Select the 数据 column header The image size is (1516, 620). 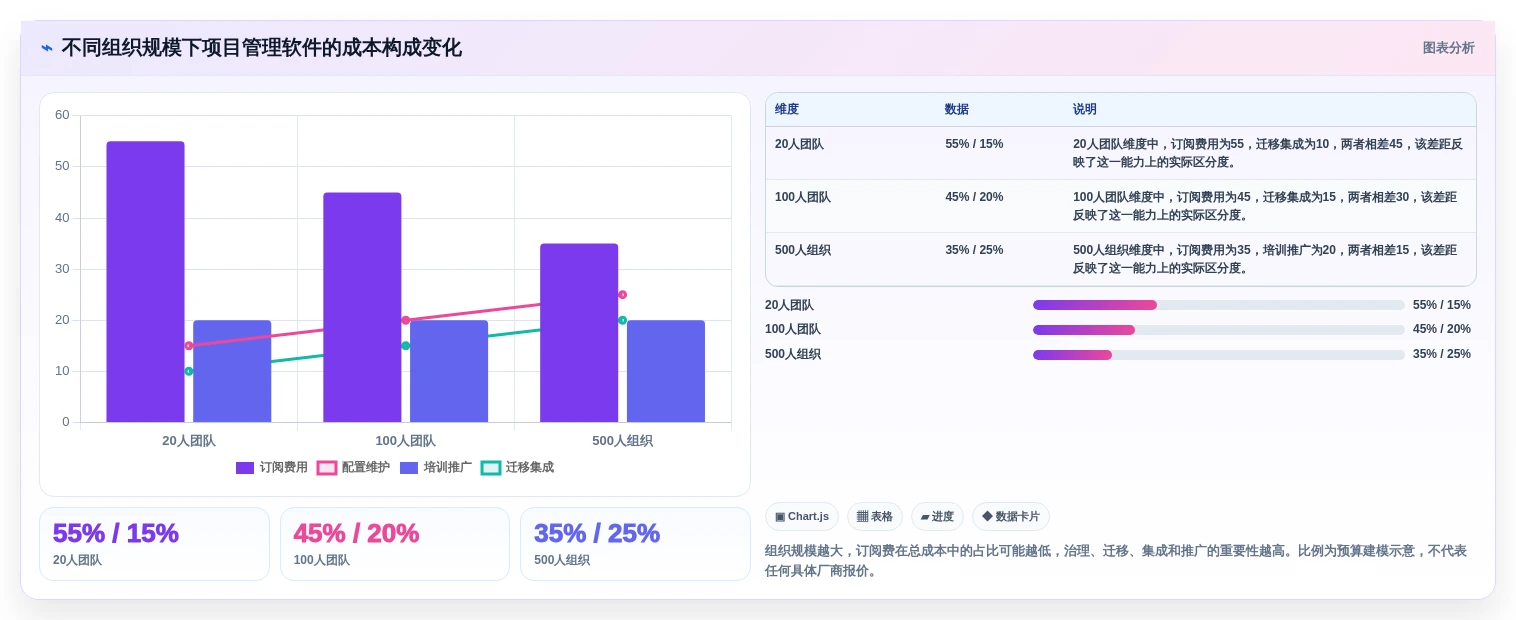[957, 110]
